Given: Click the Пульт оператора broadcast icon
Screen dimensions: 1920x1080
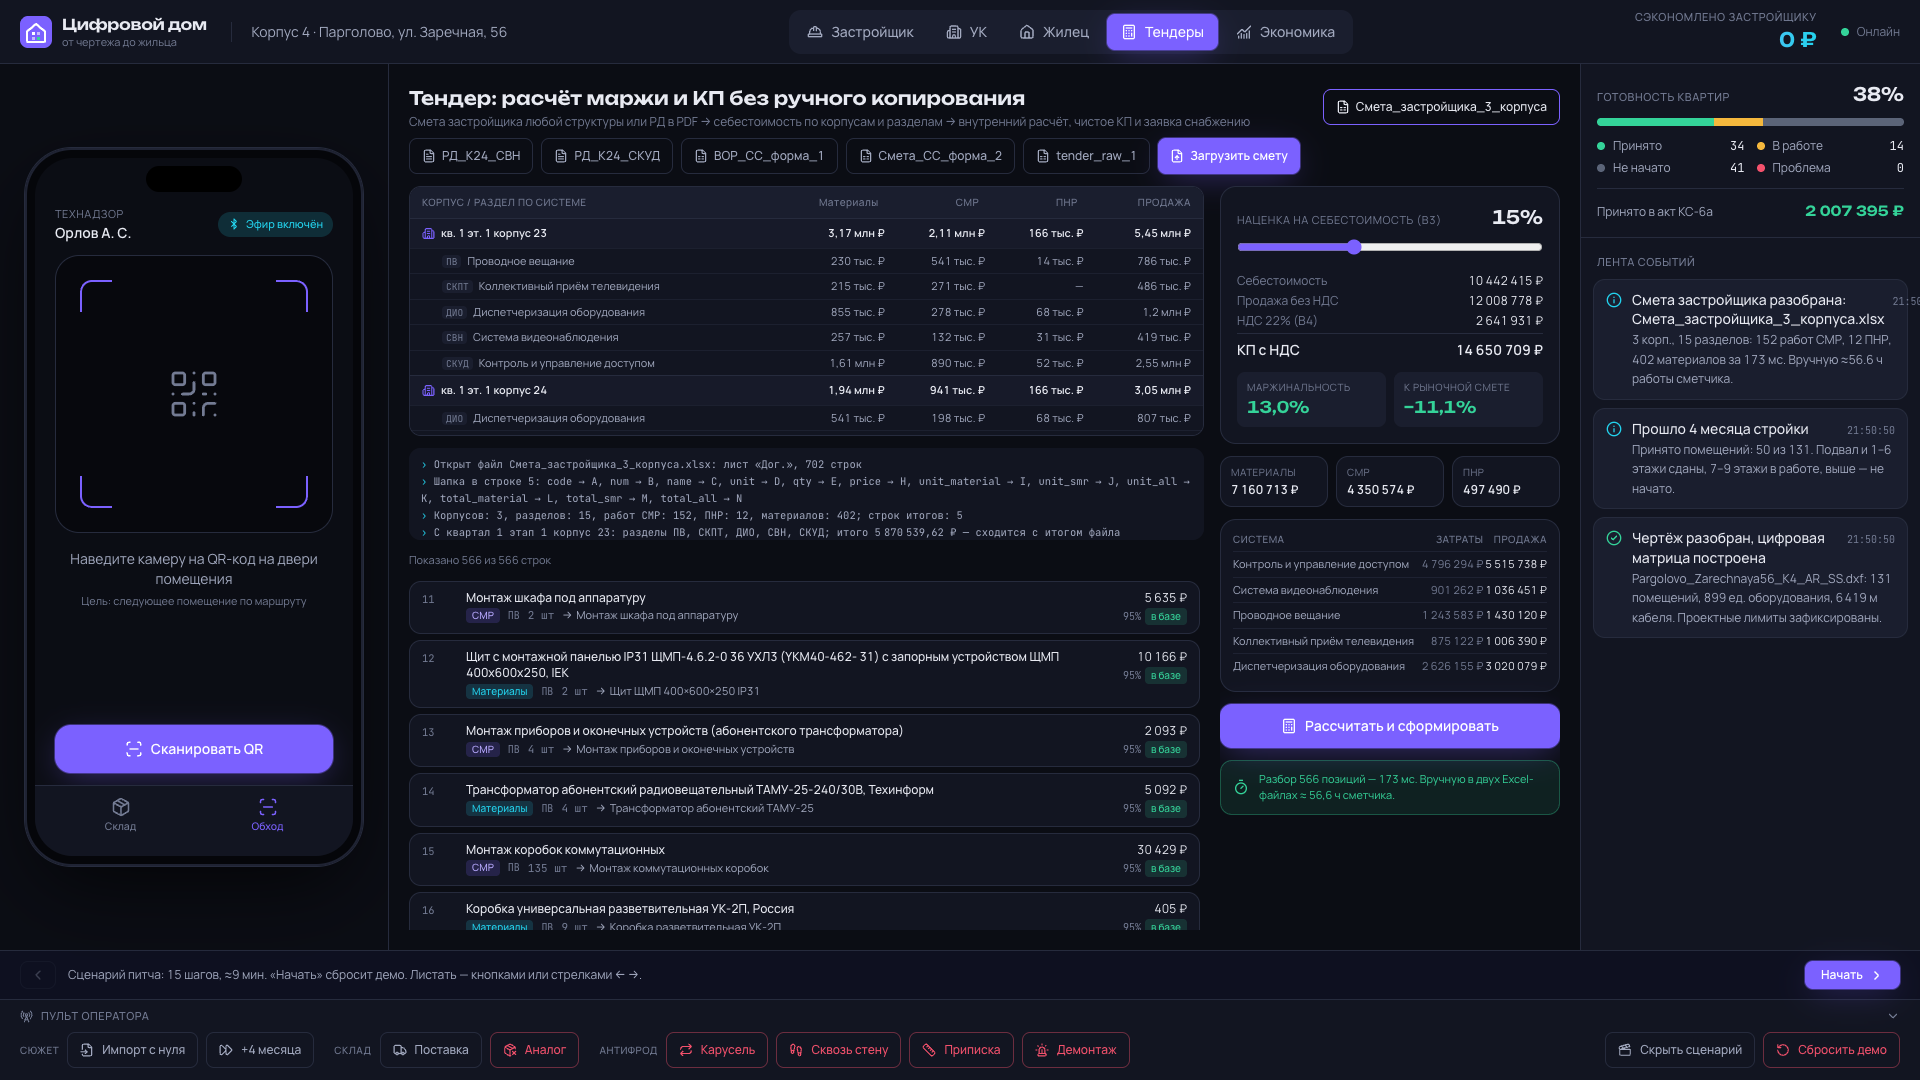Looking at the screenshot, I should point(27,1016).
